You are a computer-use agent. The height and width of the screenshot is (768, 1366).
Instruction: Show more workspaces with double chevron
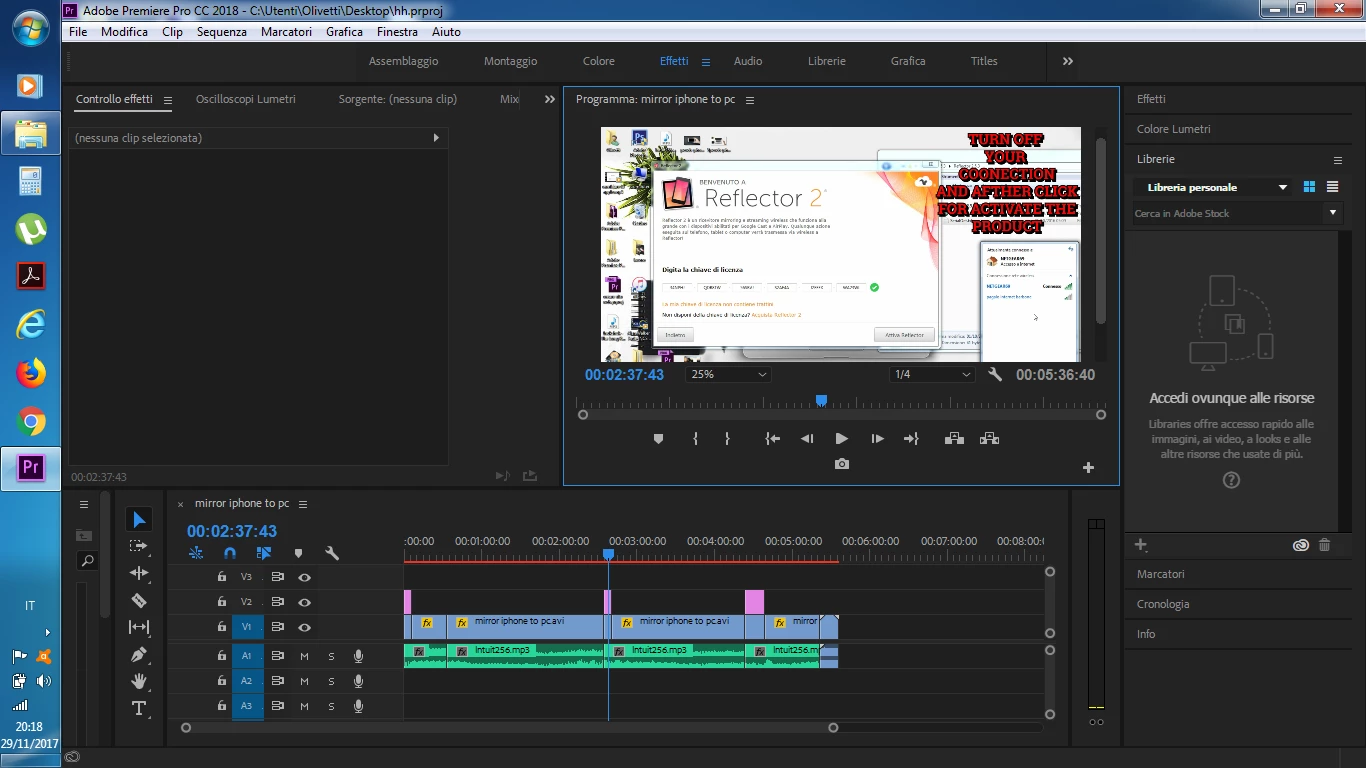pyautogui.click(x=1068, y=61)
